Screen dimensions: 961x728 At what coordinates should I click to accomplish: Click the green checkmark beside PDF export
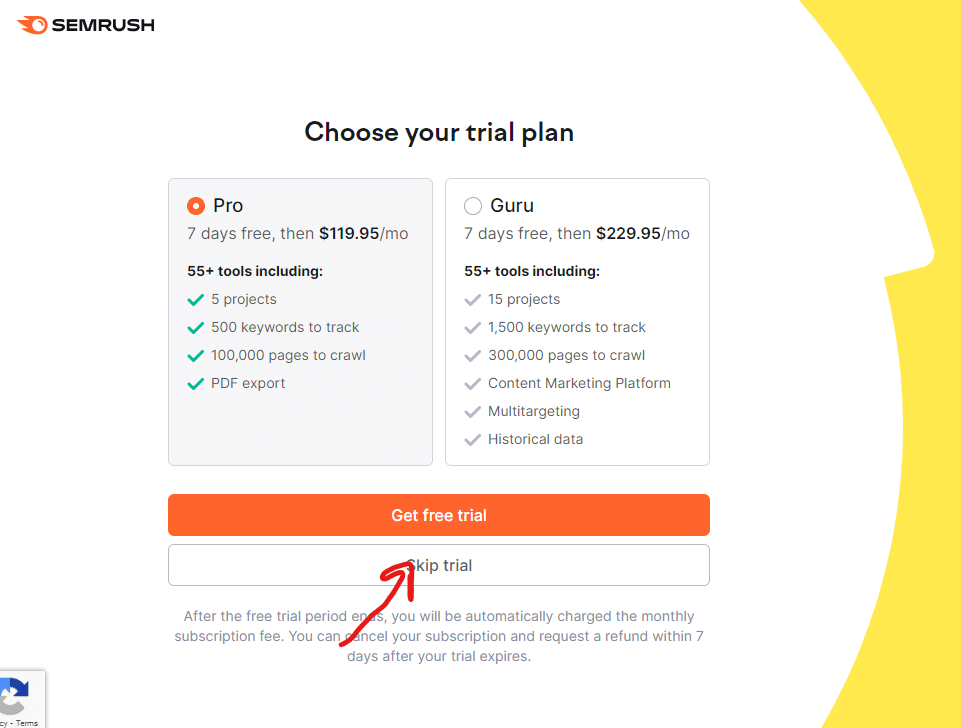196,383
